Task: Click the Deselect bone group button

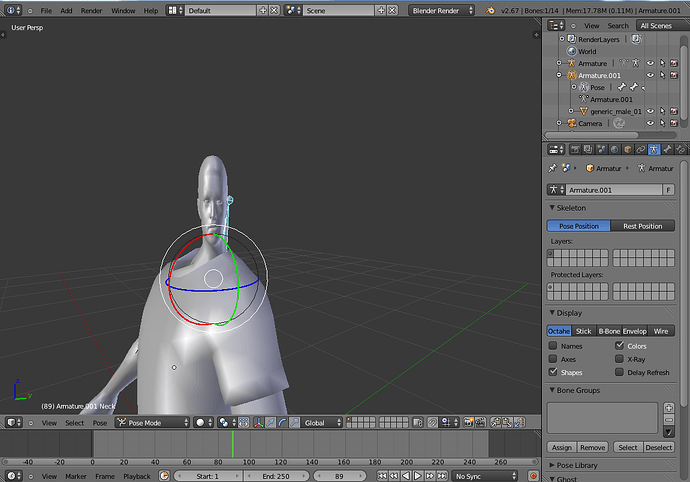Action: point(659,447)
